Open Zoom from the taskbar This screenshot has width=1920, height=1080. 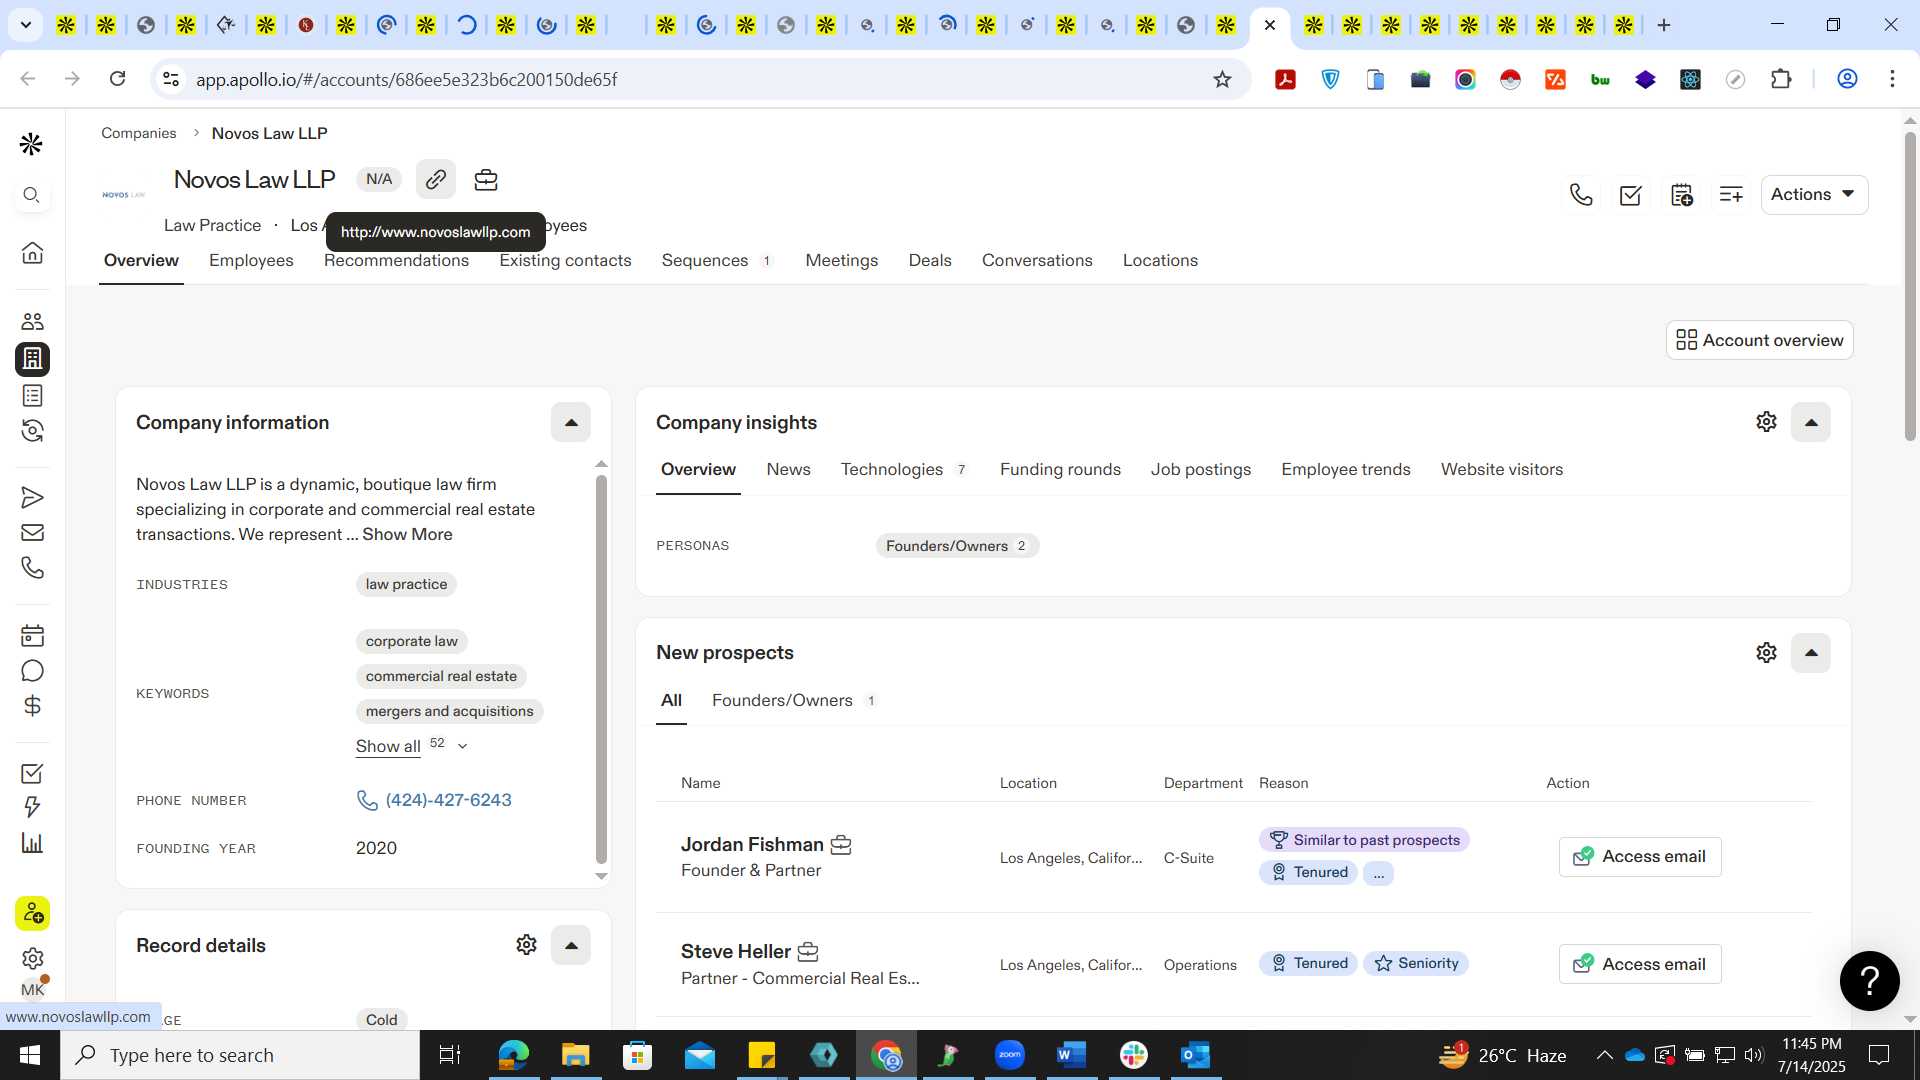click(x=1010, y=1055)
